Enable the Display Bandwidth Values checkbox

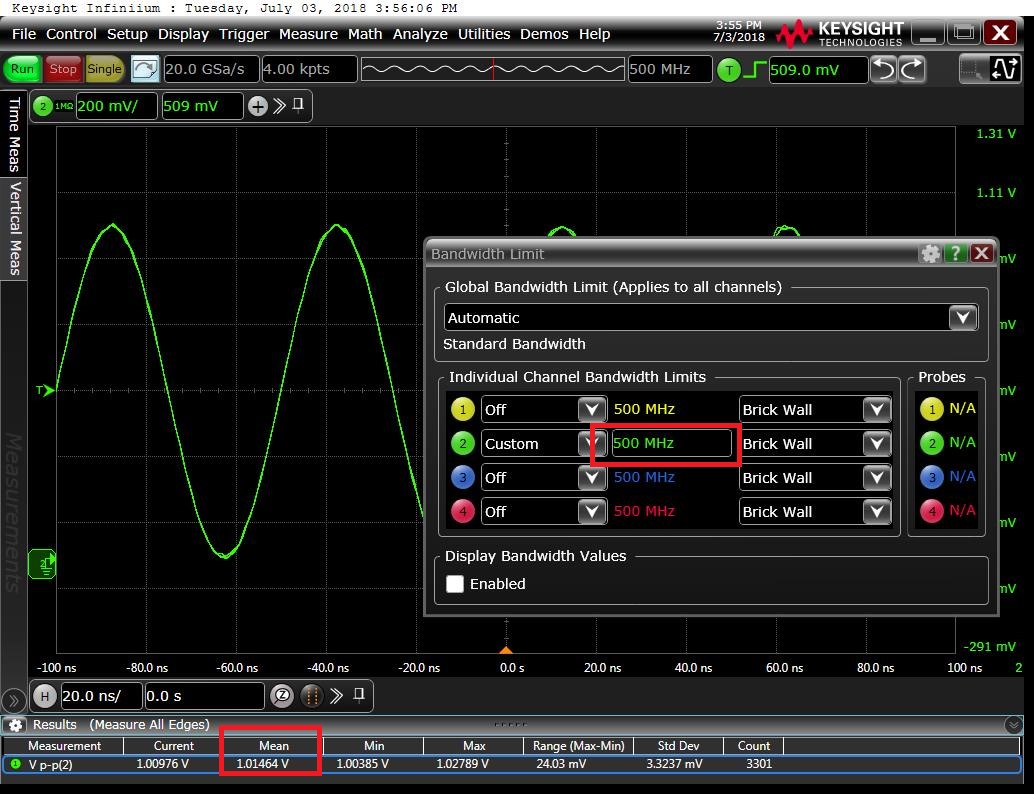pos(455,584)
